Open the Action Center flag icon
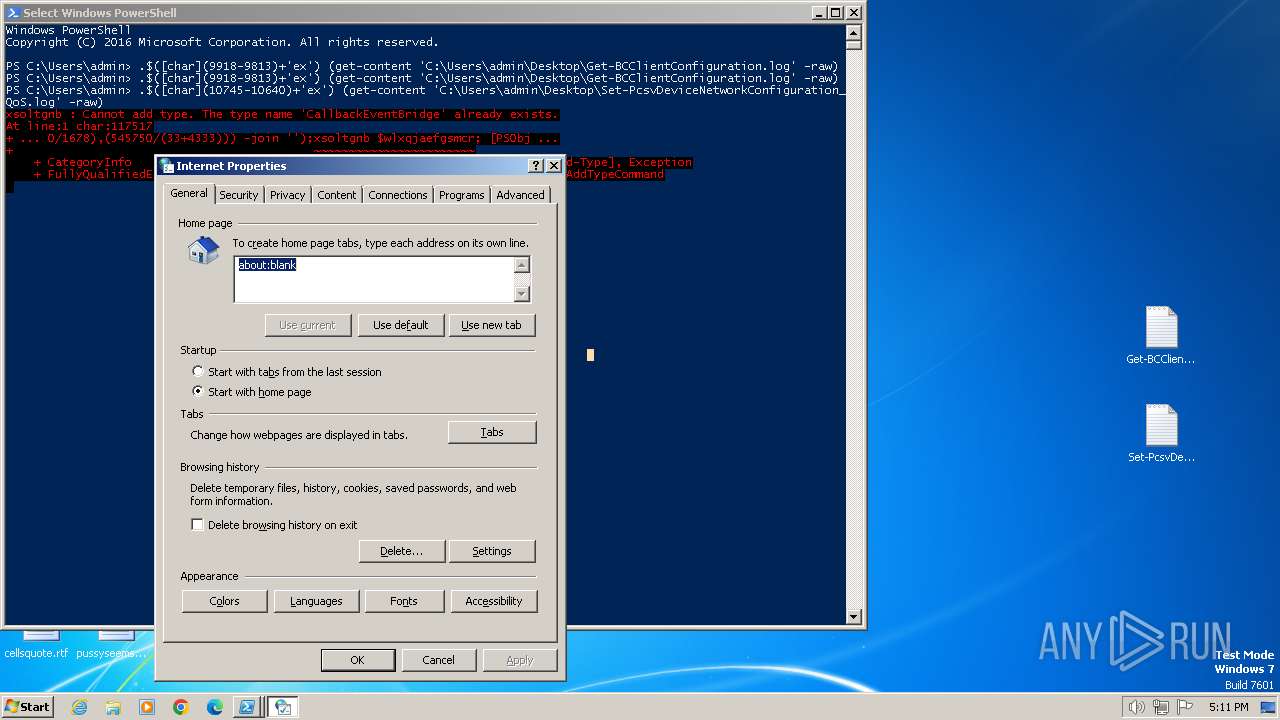The width and height of the screenshot is (1280, 720). pos(1185,707)
